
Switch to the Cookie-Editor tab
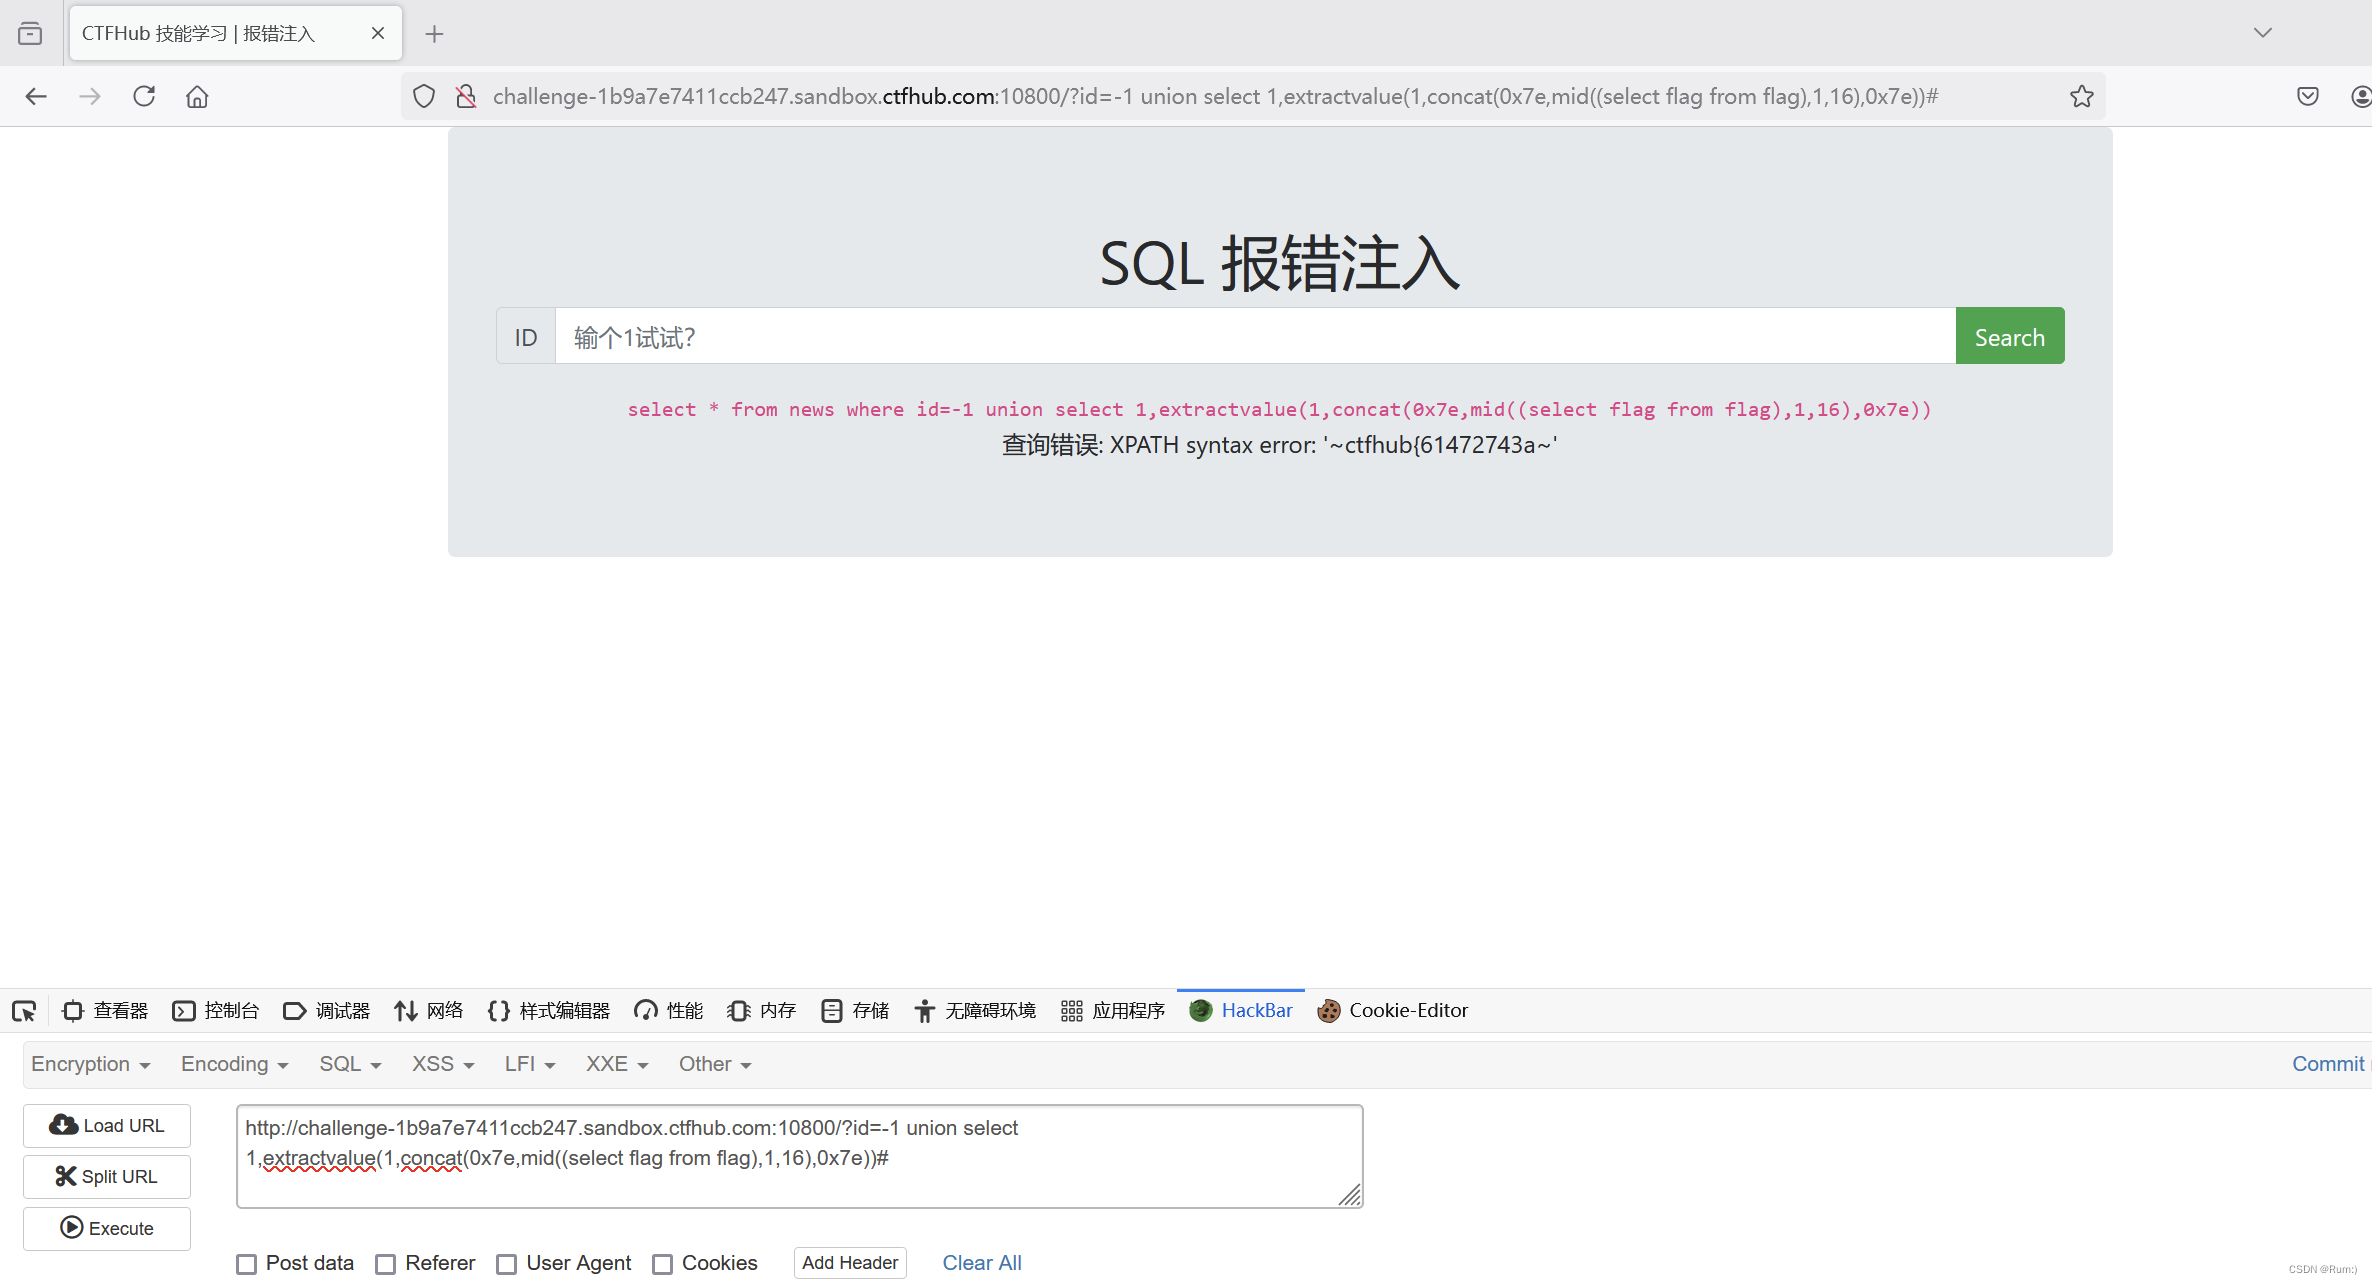pos(1394,1011)
